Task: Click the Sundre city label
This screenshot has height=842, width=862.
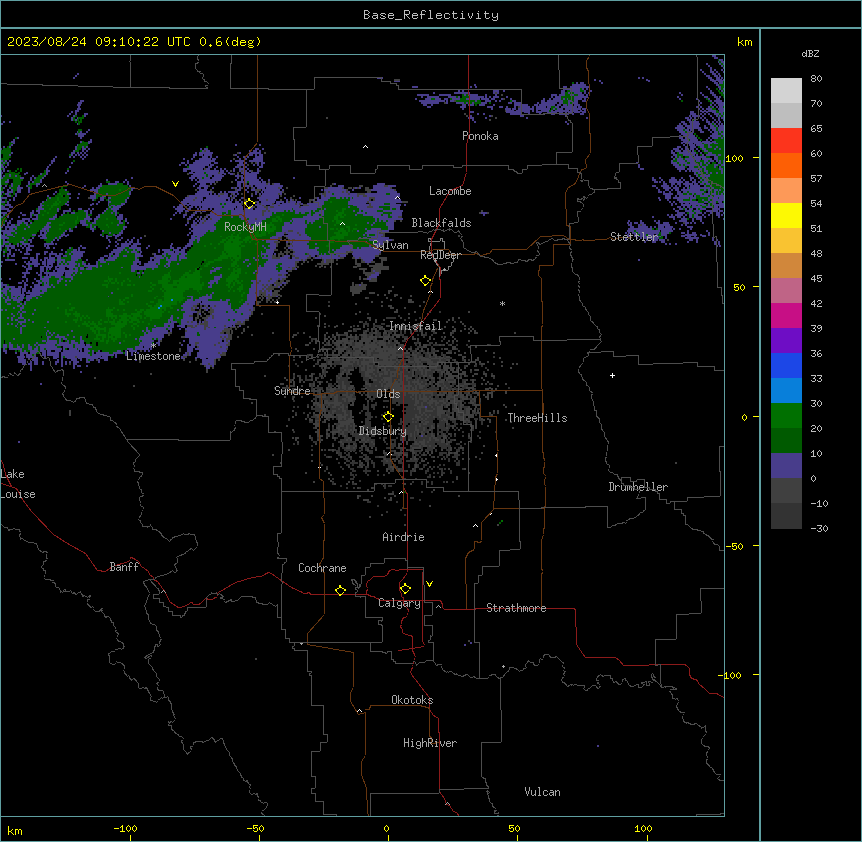Action: coord(292,391)
